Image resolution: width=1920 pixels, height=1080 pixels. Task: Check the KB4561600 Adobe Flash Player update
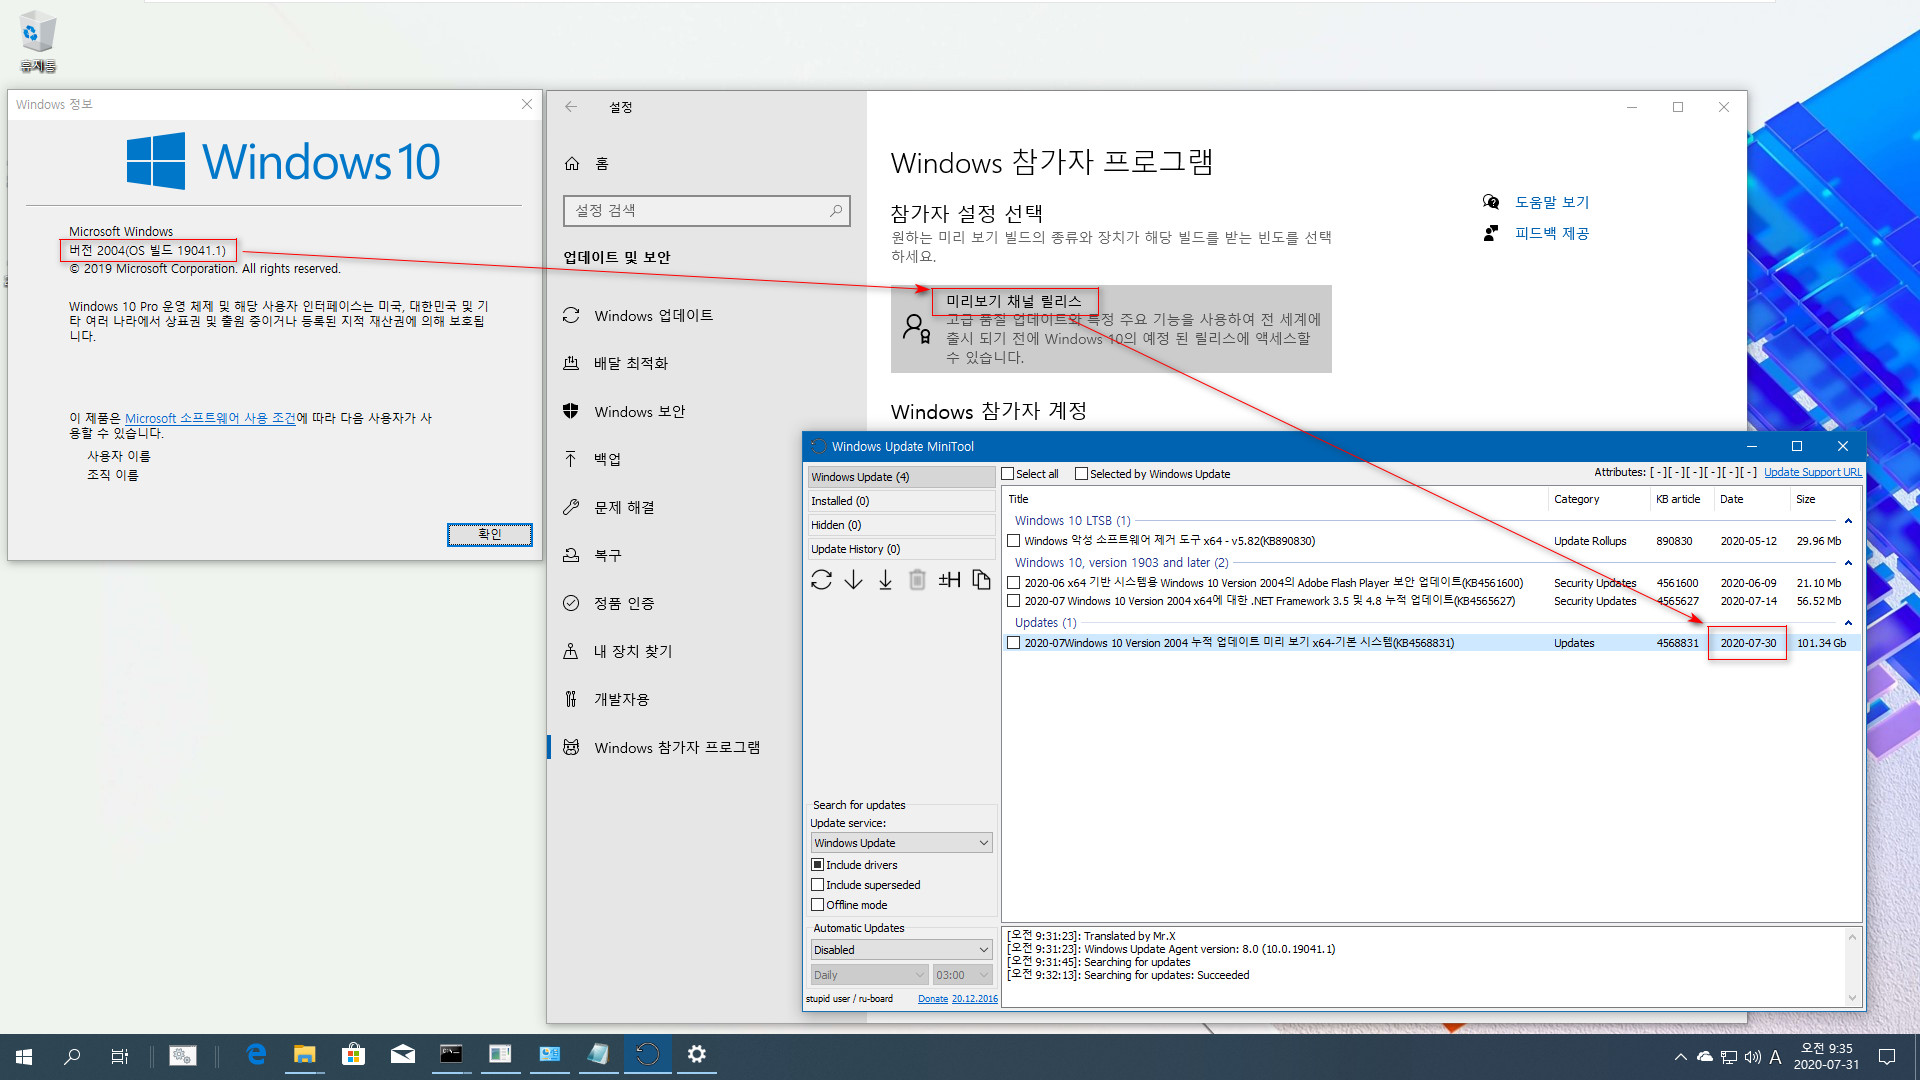[x=1013, y=583]
